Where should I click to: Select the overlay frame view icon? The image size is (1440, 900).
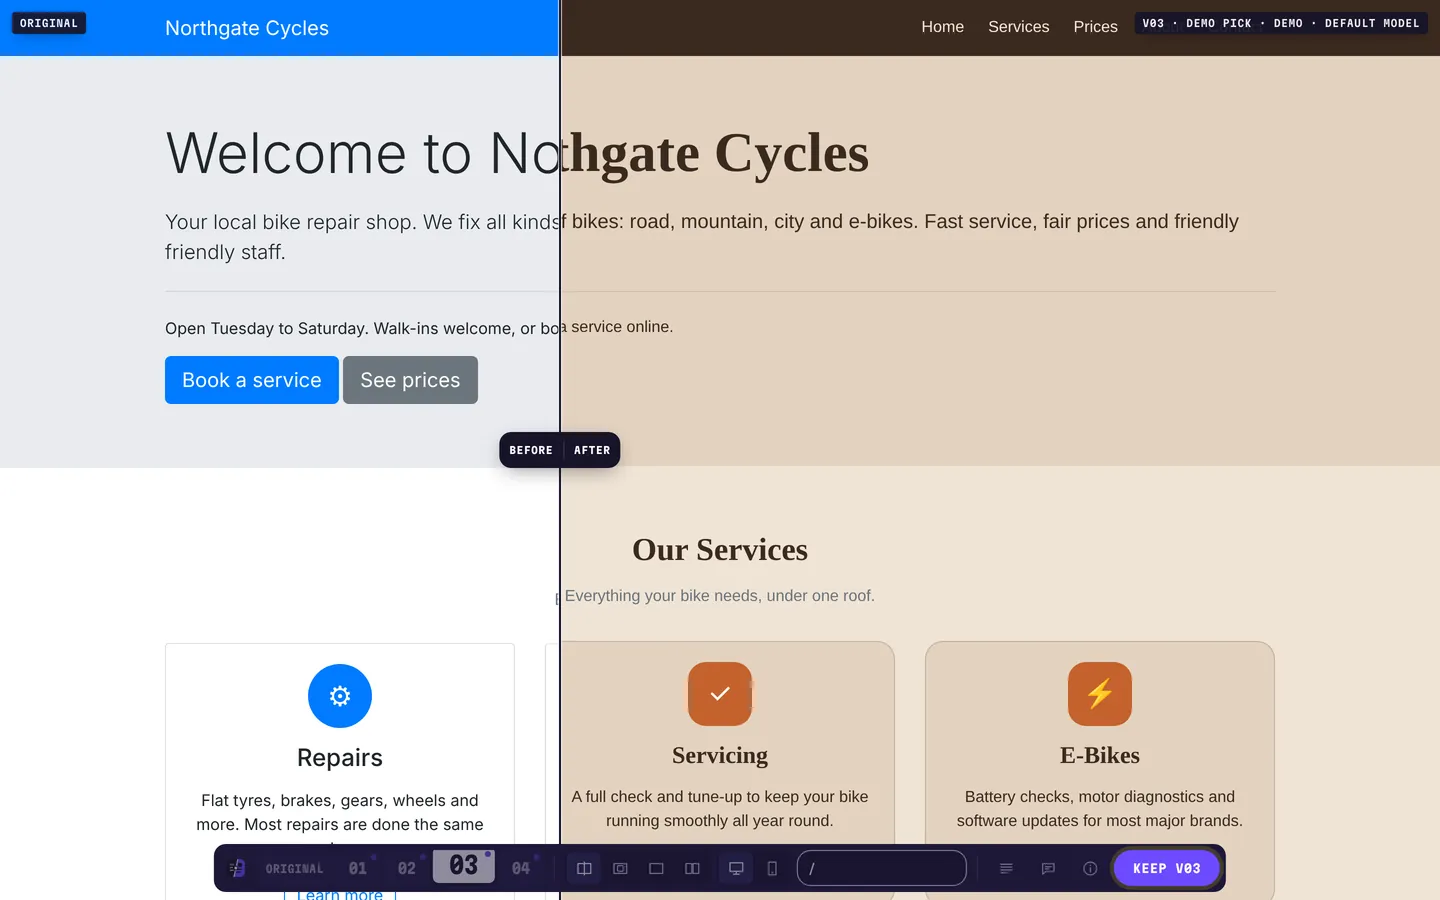pyautogui.click(x=620, y=868)
